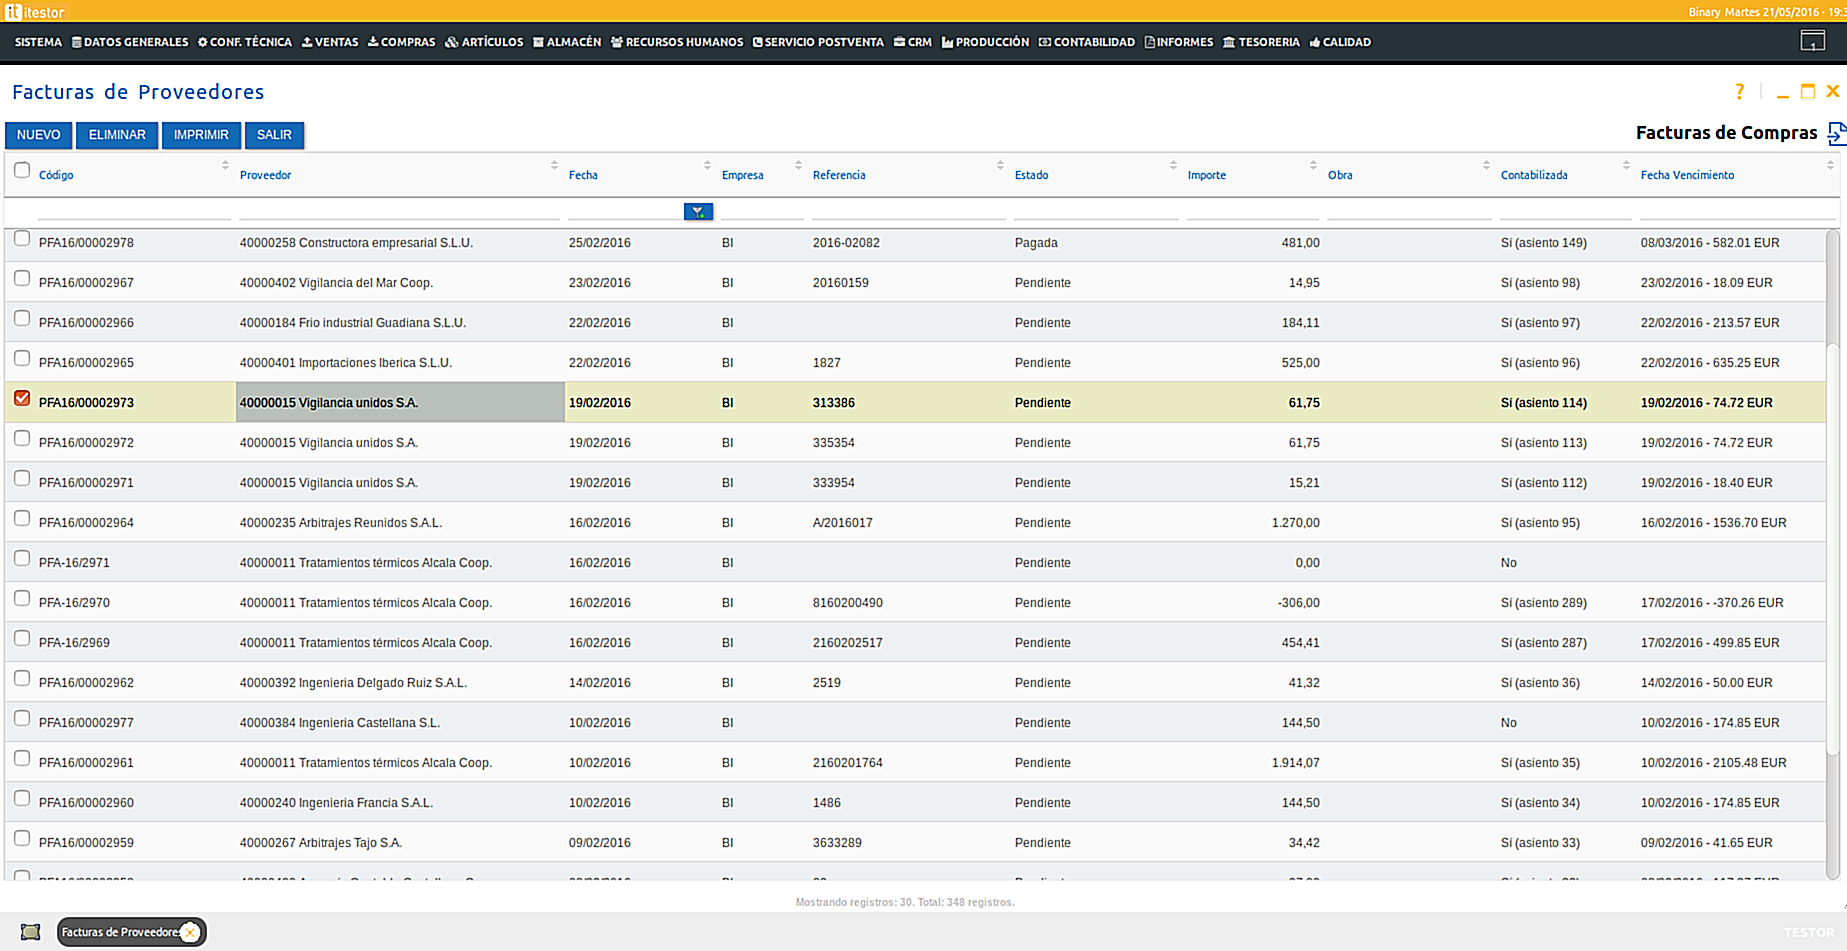
Task: Sort by Código column arrows
Action: pyautogui.click(x=225, y=165)
